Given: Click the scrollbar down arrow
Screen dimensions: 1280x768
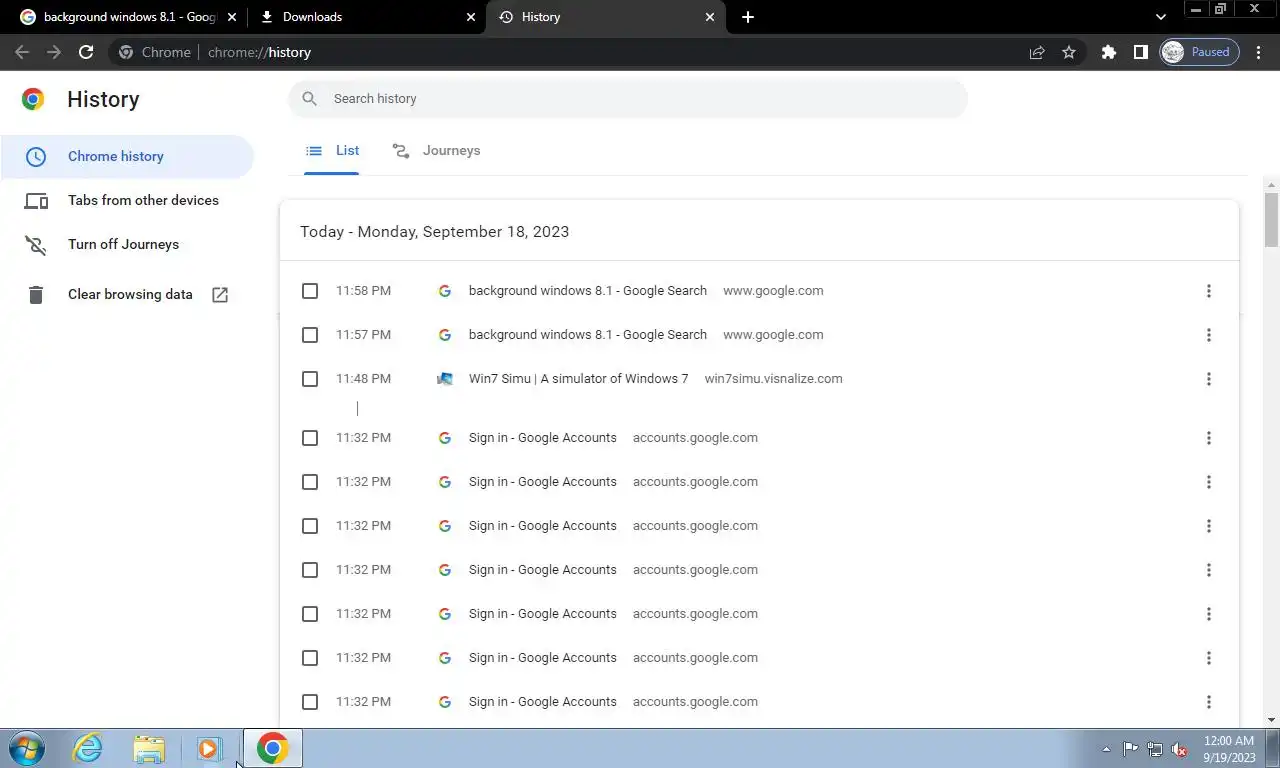Looking at the screenshot, I should pyautogui.click(x=1272, y=719).
